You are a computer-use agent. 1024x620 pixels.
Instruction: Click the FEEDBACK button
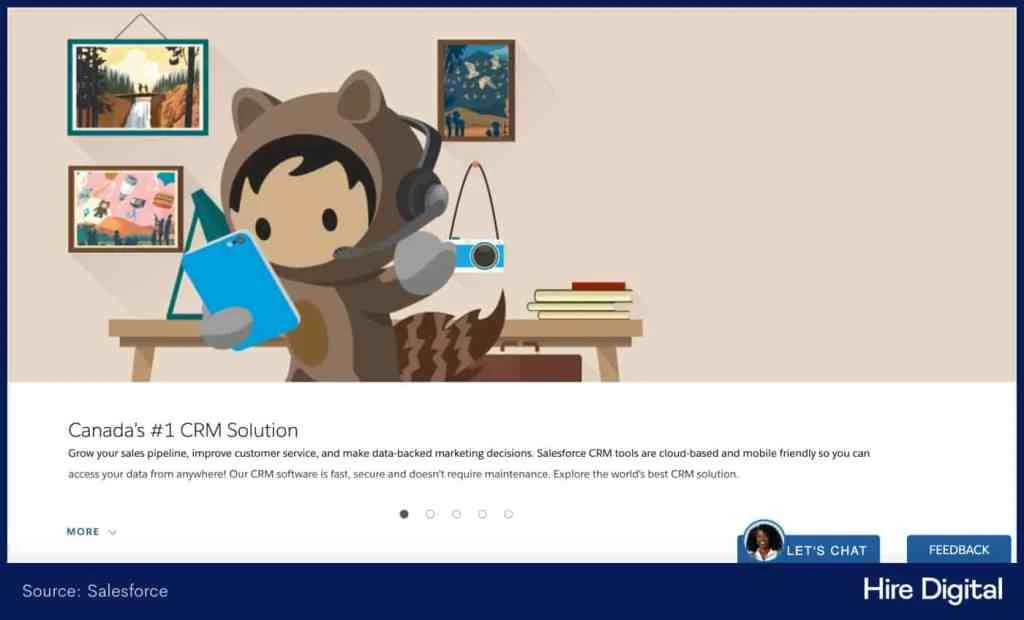point(957,549)
